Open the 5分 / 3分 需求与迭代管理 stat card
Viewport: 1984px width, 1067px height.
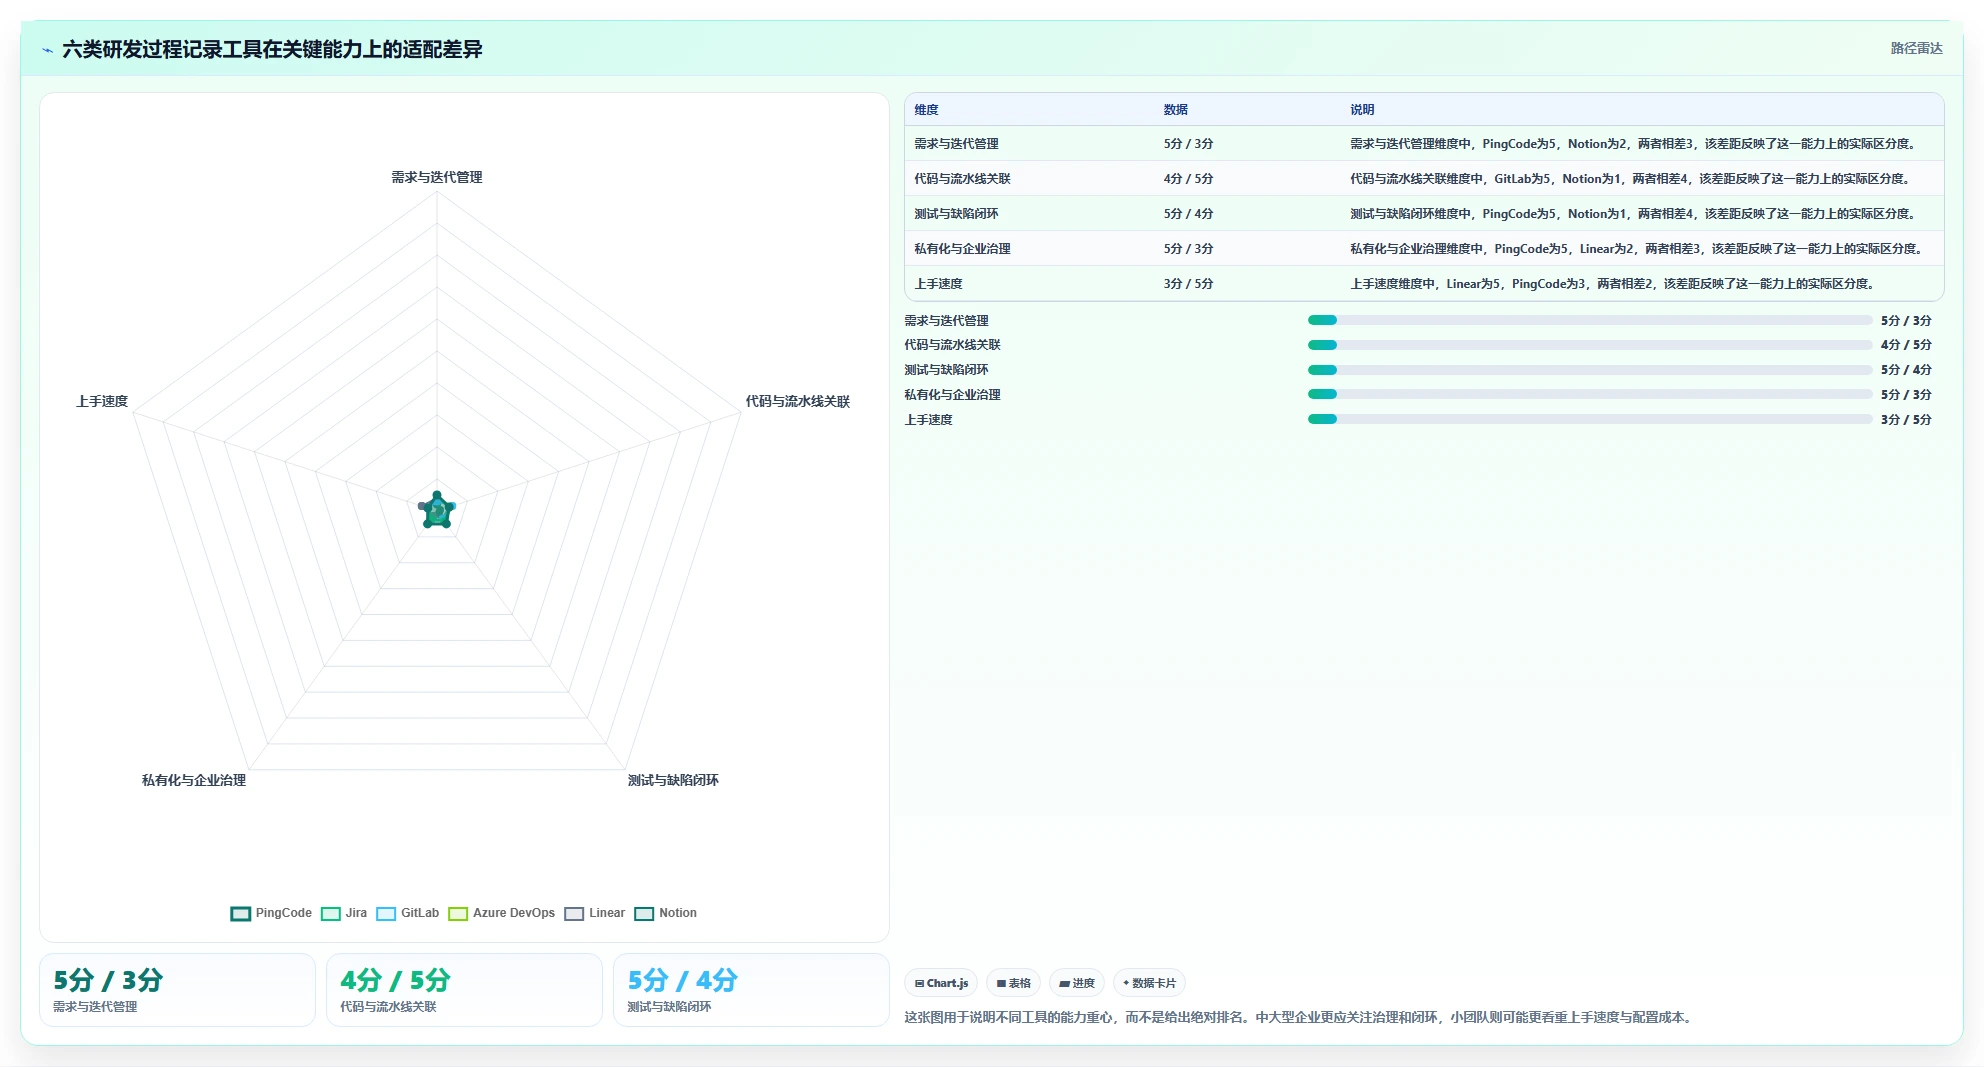177,990
